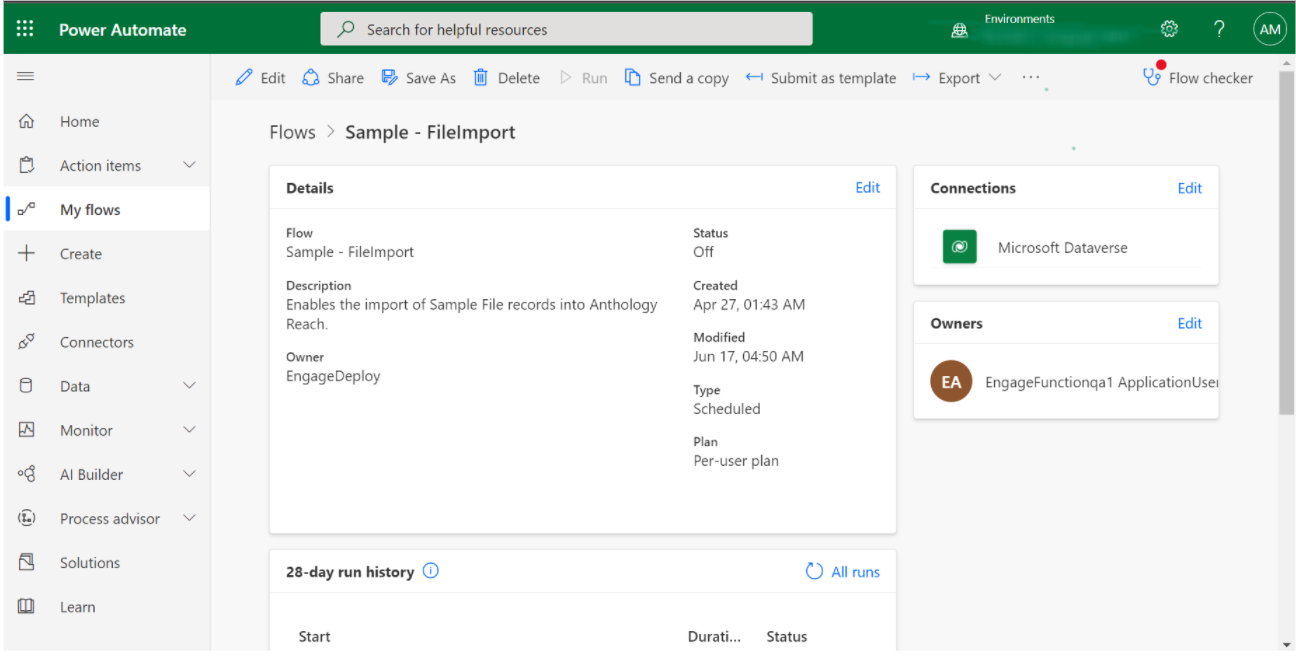Expand the Data section chevron

click(189, 386)
